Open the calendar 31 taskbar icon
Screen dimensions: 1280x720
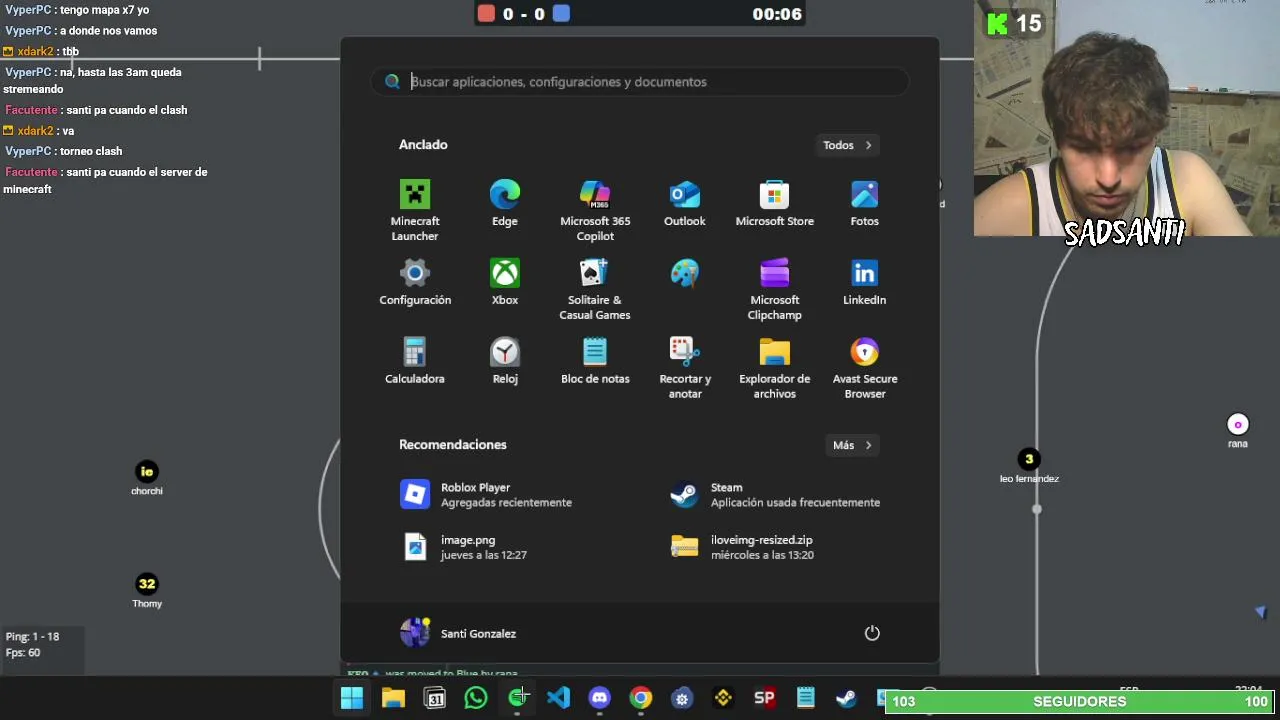point(435,699)
